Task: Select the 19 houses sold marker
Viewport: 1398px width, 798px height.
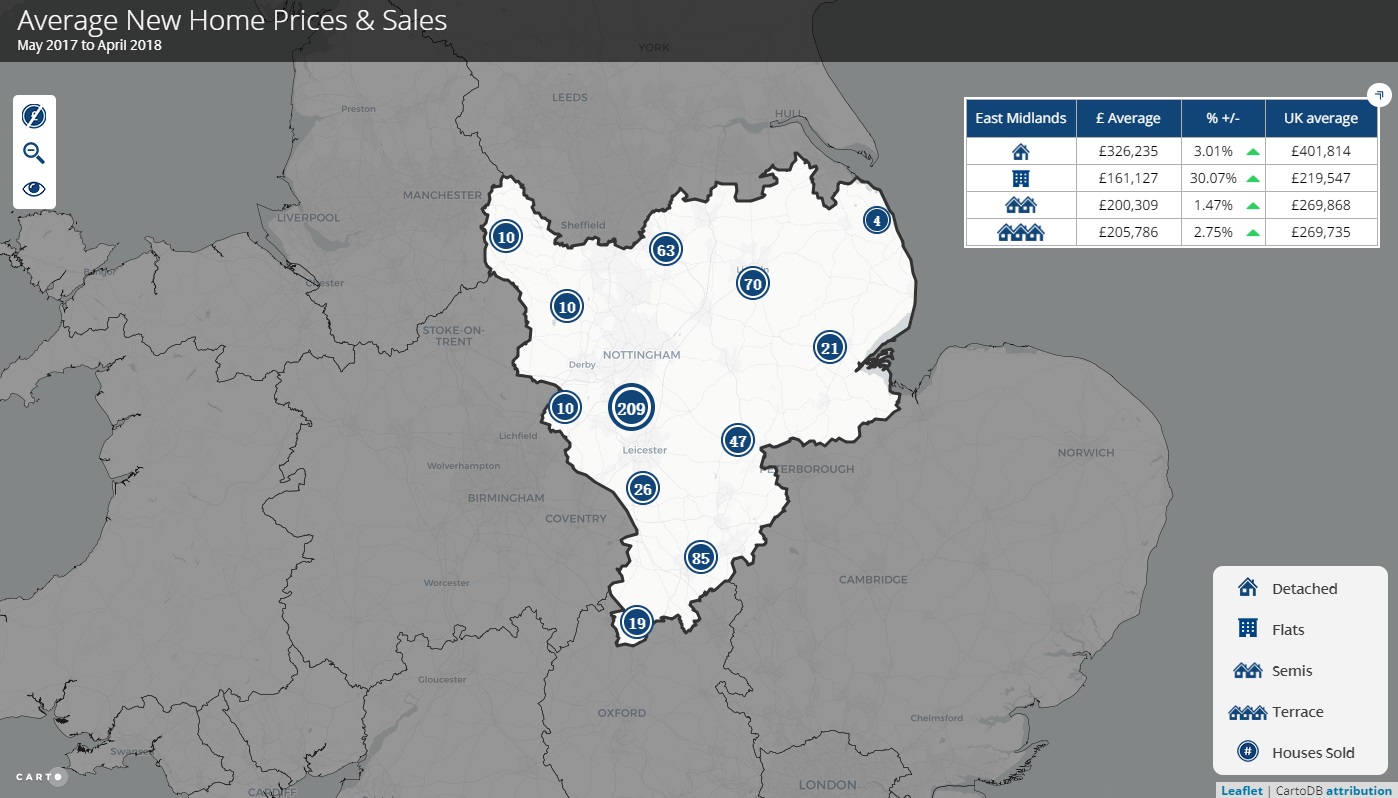Action: click(x=636, y=623)
